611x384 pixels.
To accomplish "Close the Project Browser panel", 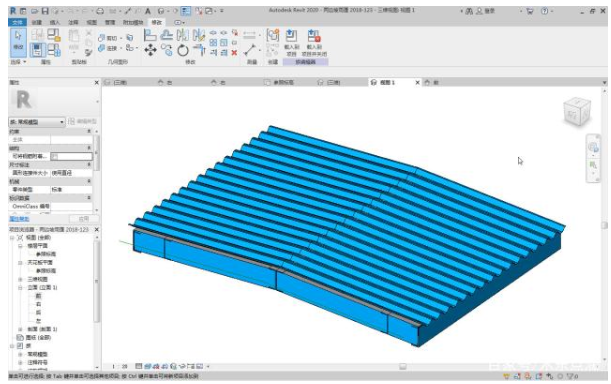I will (x=97, y=229).
